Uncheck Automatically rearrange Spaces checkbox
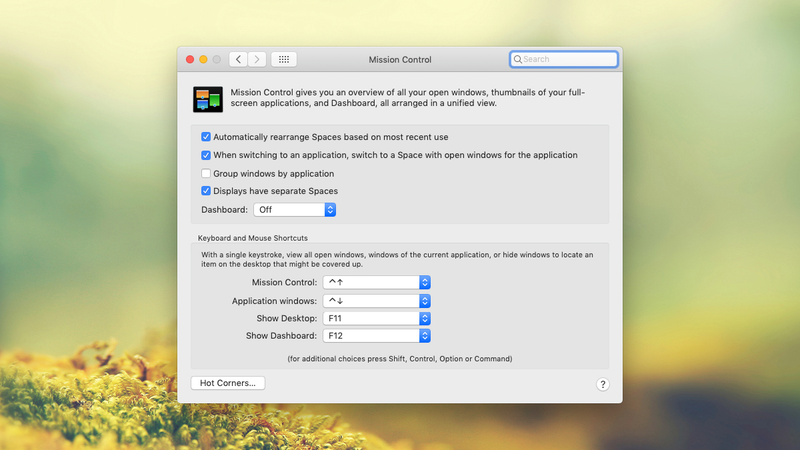The image size is (800, 450). [x=206, y=137]
